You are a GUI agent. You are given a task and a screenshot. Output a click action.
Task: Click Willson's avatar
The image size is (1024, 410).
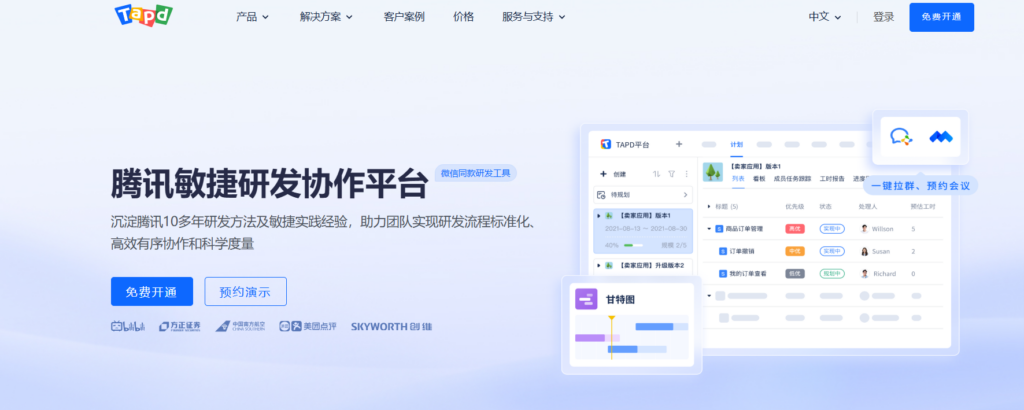coord(865,229)
